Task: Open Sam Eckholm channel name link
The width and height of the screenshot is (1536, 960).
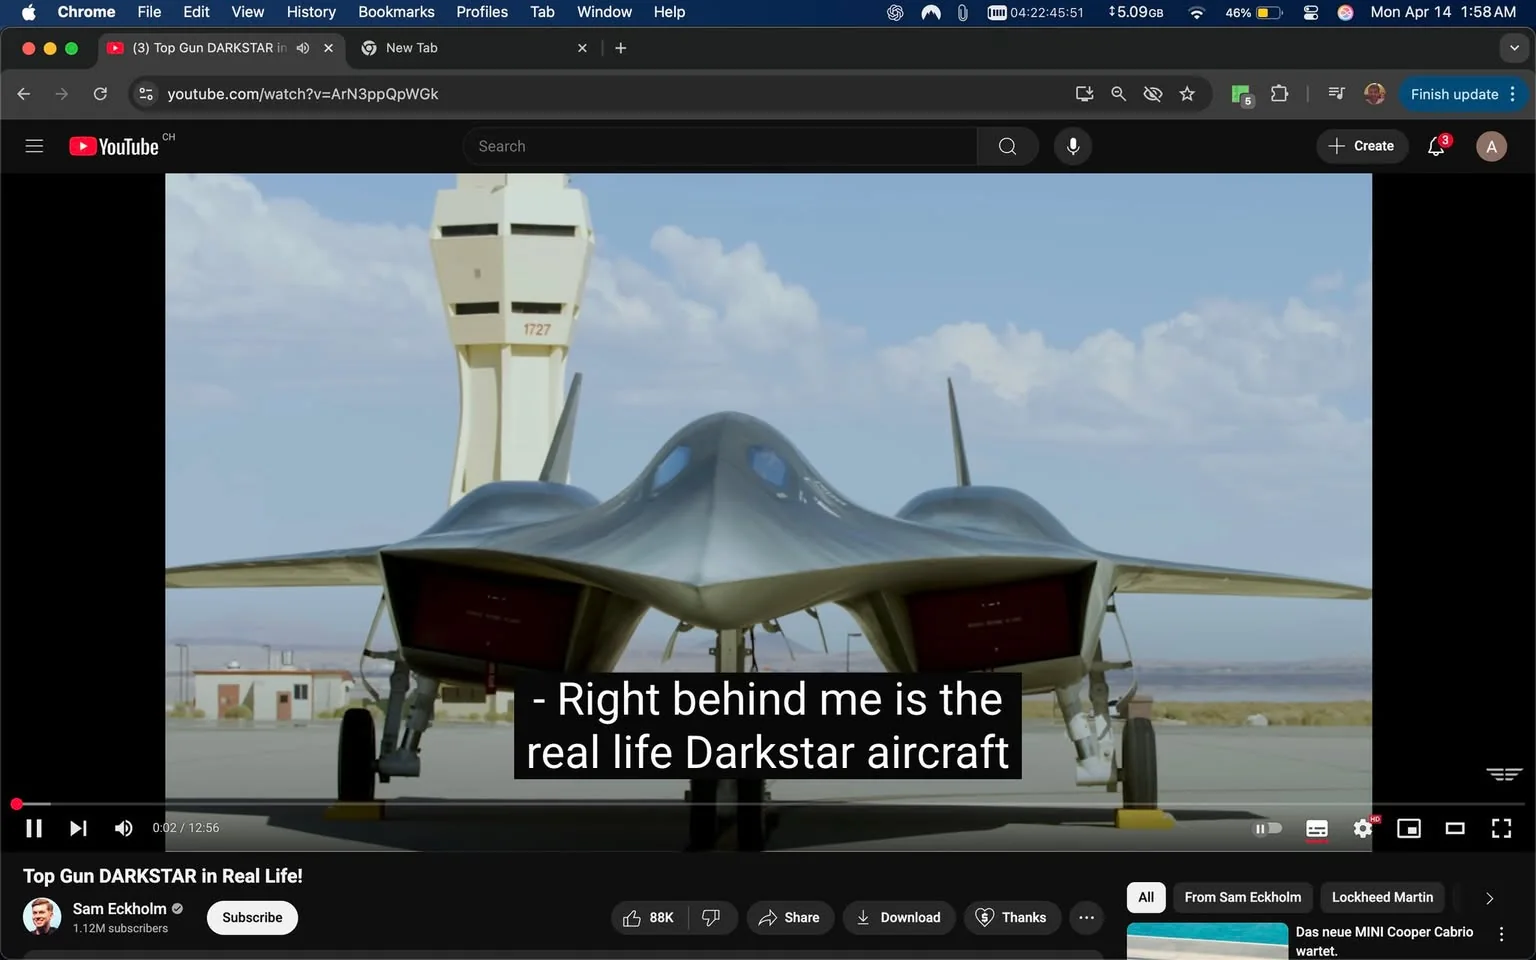Action: [x=119, y=909]
